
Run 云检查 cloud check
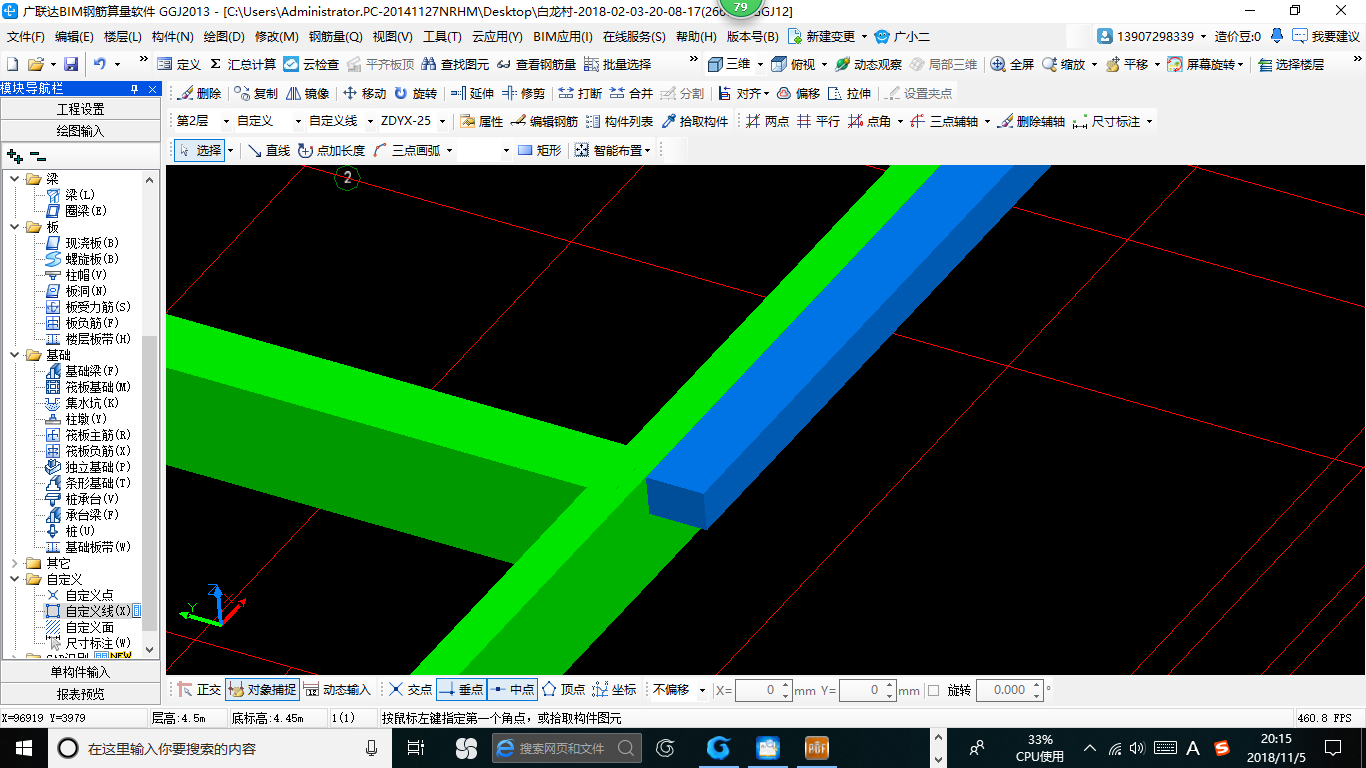311,64
